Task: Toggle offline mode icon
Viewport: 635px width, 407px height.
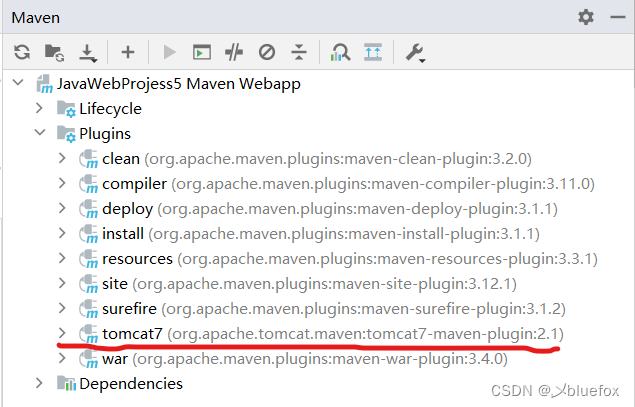Action: [234, 52]
